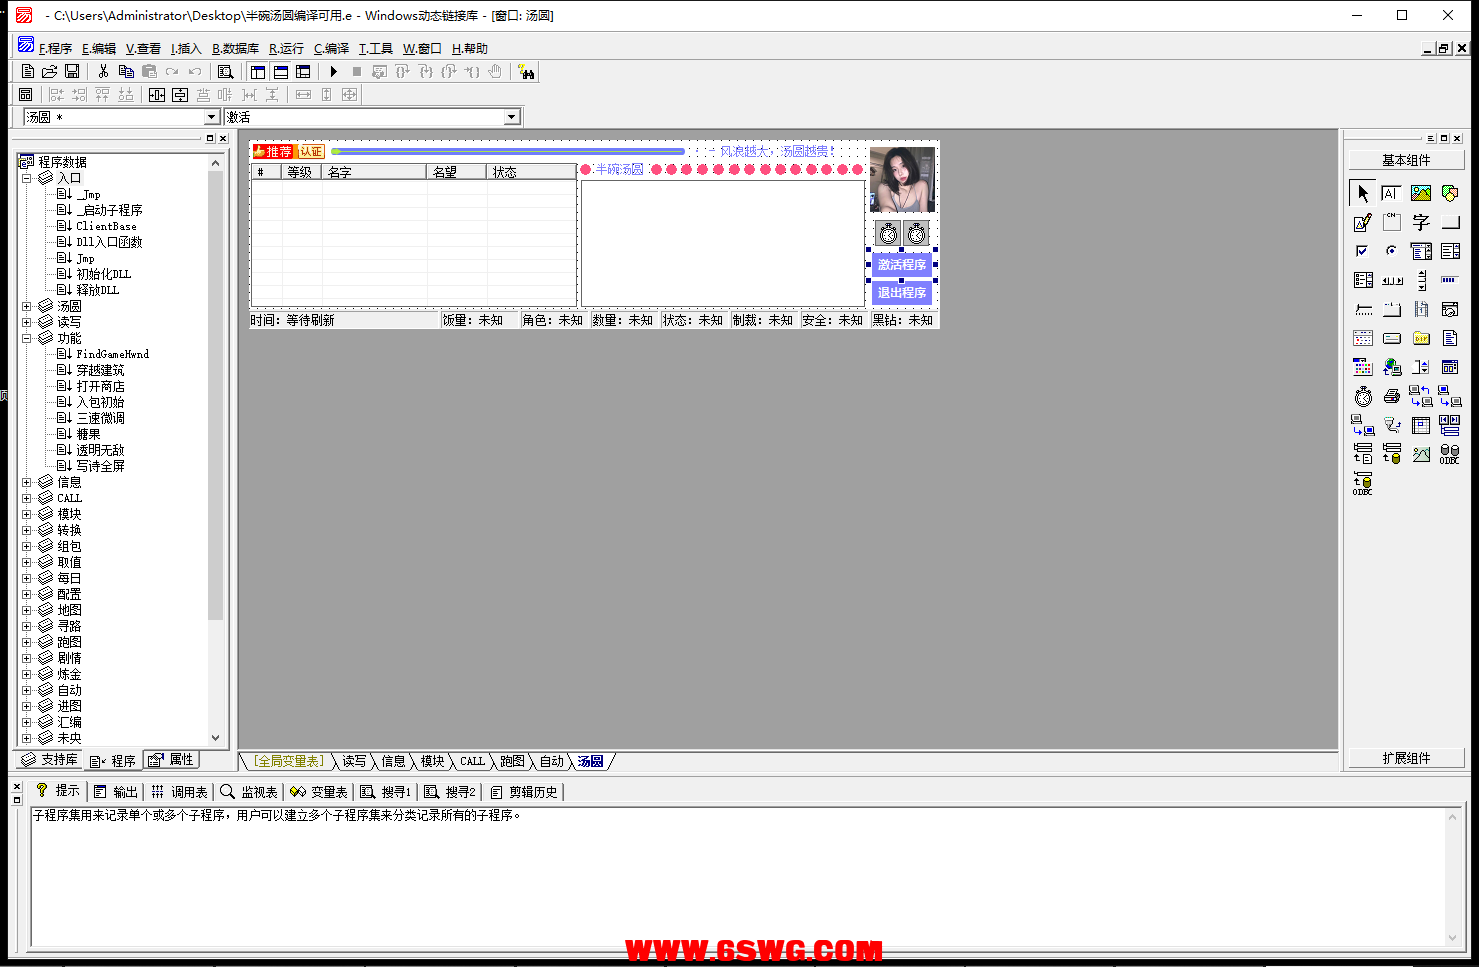Click the Run program play button
Image resolution: width=1479 pixels, height=967 pixels.
click(334, 72)
